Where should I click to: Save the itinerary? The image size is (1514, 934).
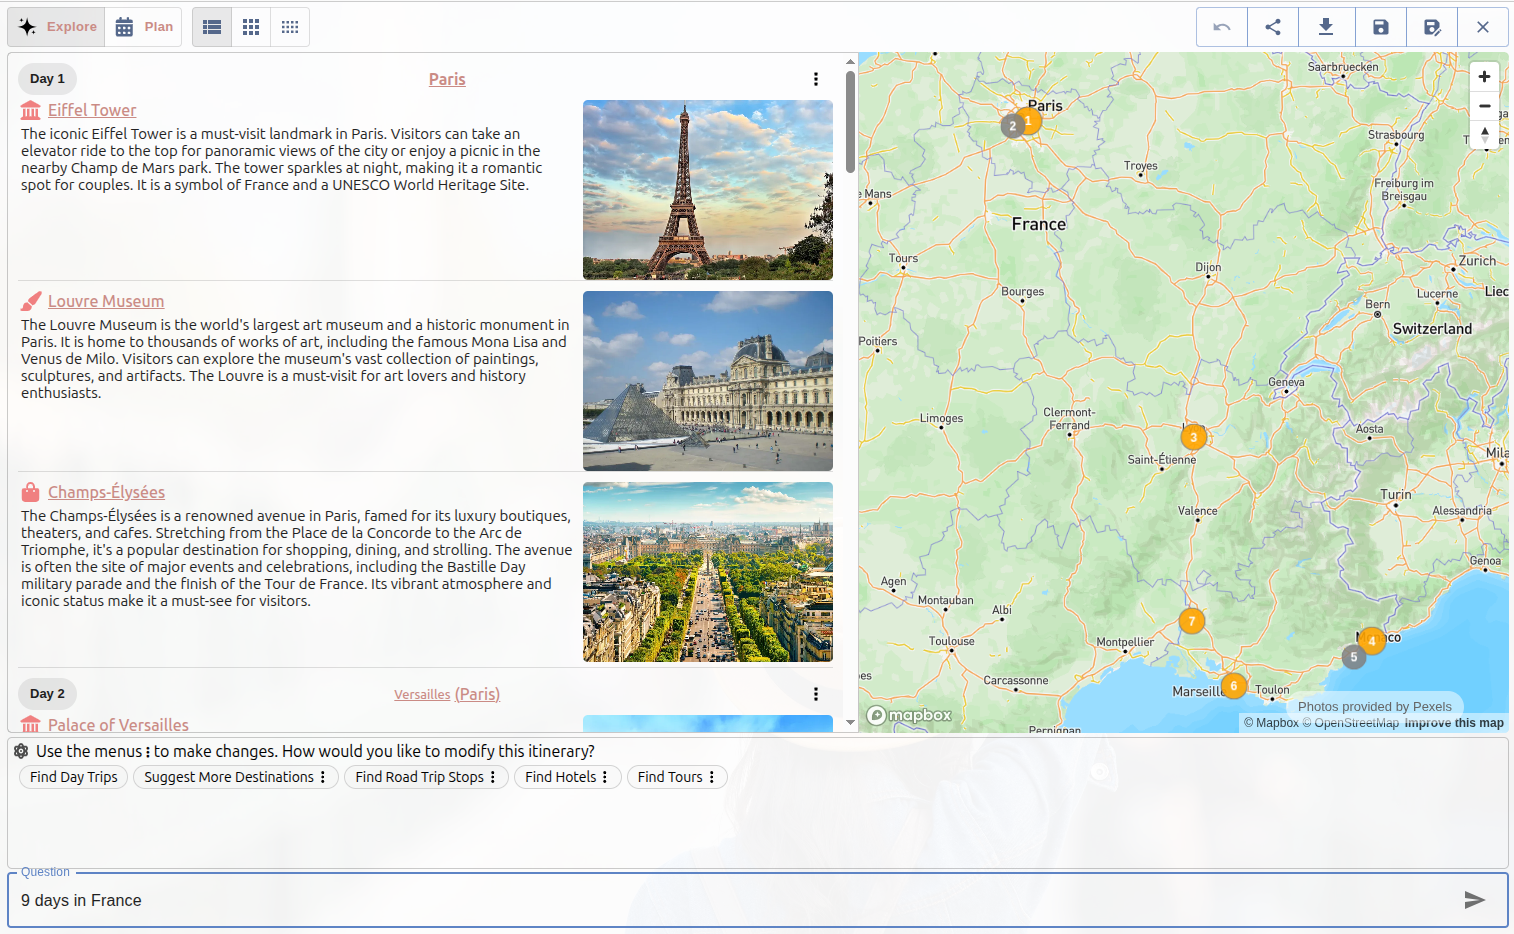(1380, 27)
